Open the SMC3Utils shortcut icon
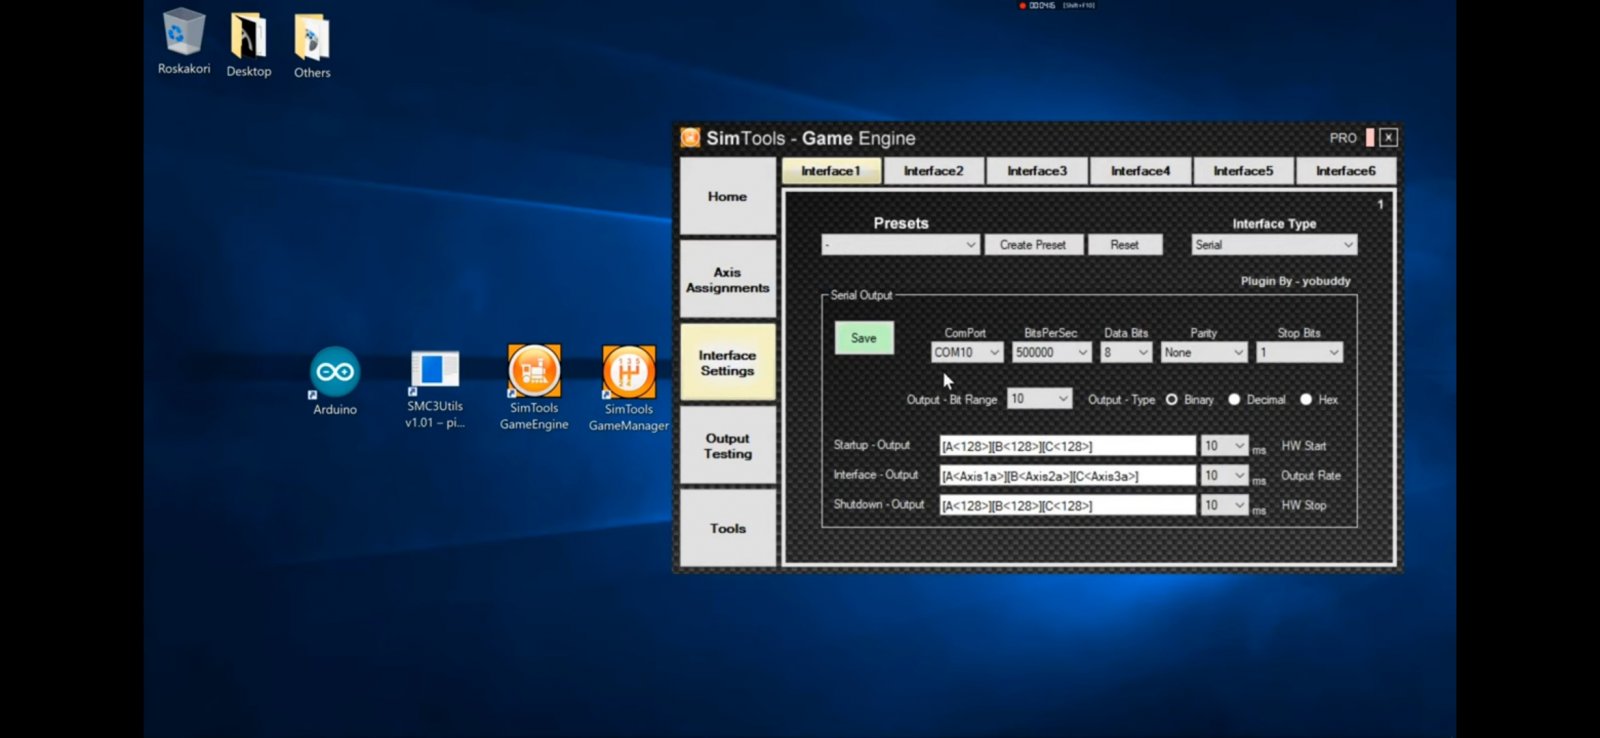The image size is (1600, 738). [x=435, y=370]
